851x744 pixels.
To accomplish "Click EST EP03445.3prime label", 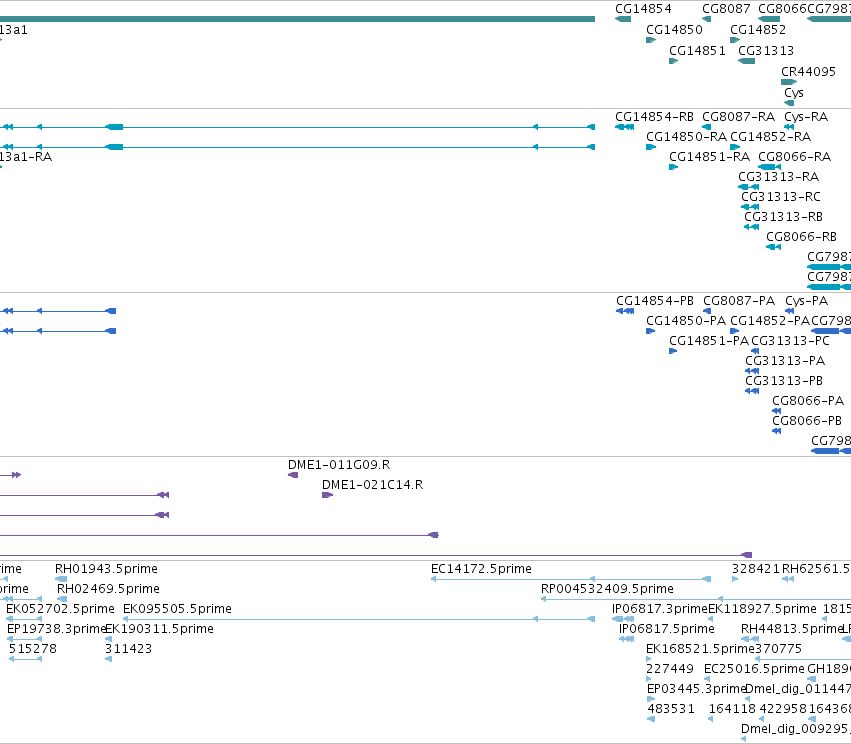I will tap(696, 689).
